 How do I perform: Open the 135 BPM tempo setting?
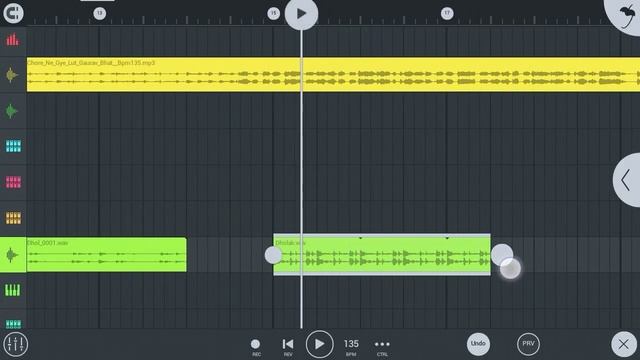[351, 347]
